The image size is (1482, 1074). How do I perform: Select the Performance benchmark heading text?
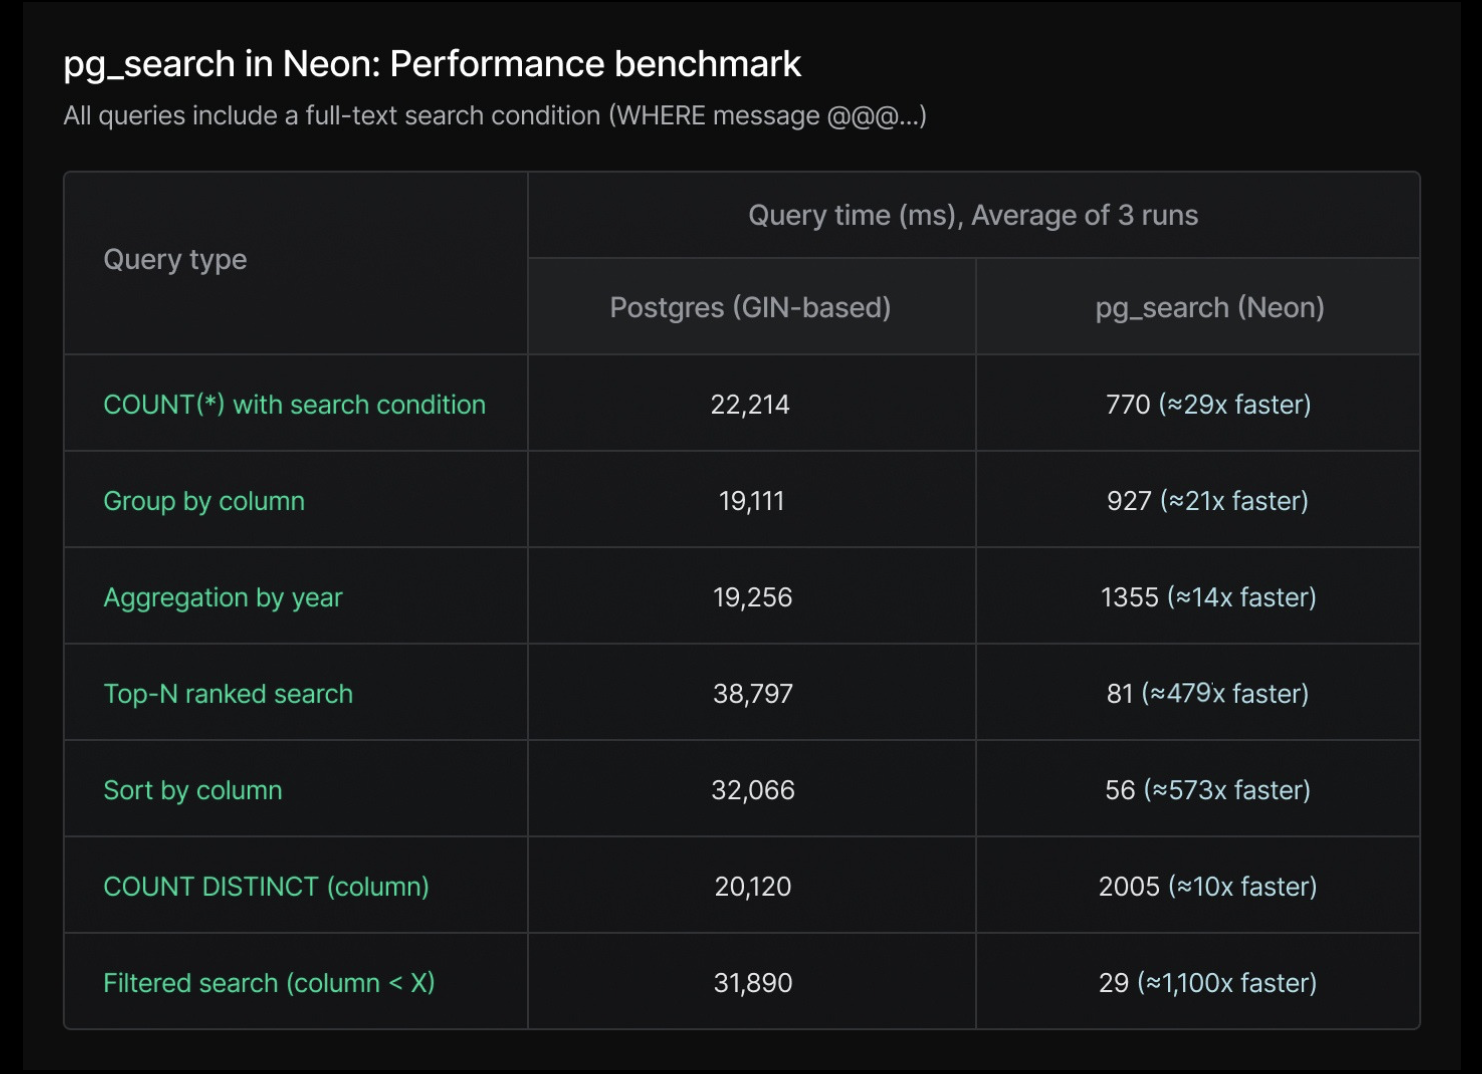[595, 64]
